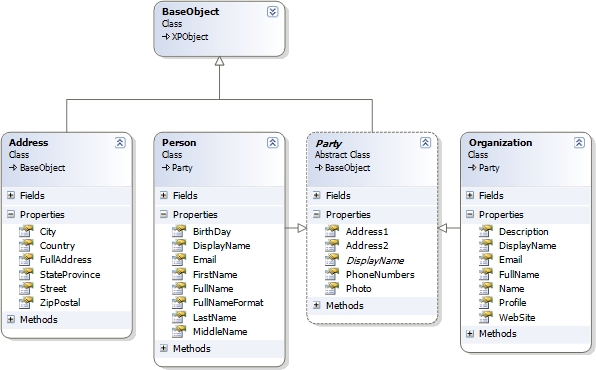Select FullAddress property icon

(x=26, y=259)
